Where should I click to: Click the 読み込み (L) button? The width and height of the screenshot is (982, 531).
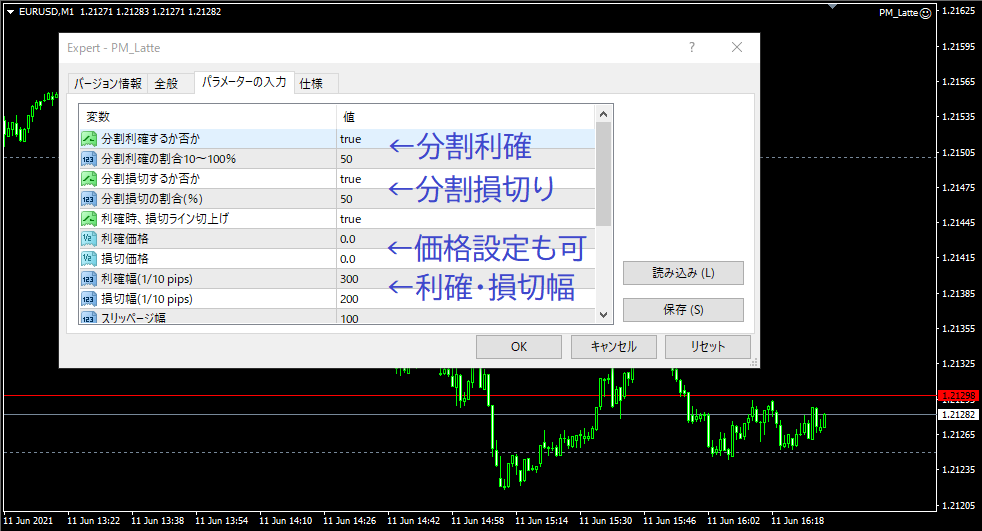[x=683, y=273]
